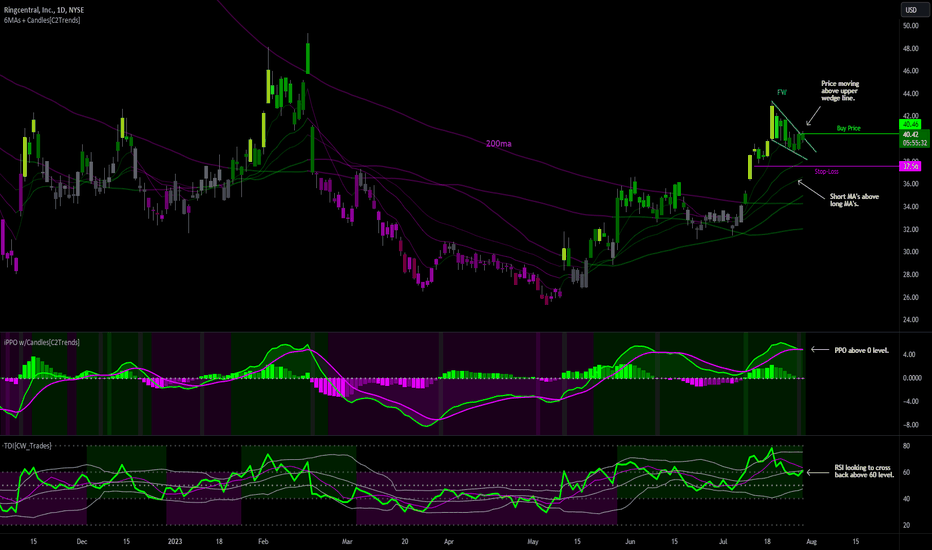The width and height of the screenshot is (932, 550).
Task: Click 46.00 on the price axis
Action: point(911,71)
